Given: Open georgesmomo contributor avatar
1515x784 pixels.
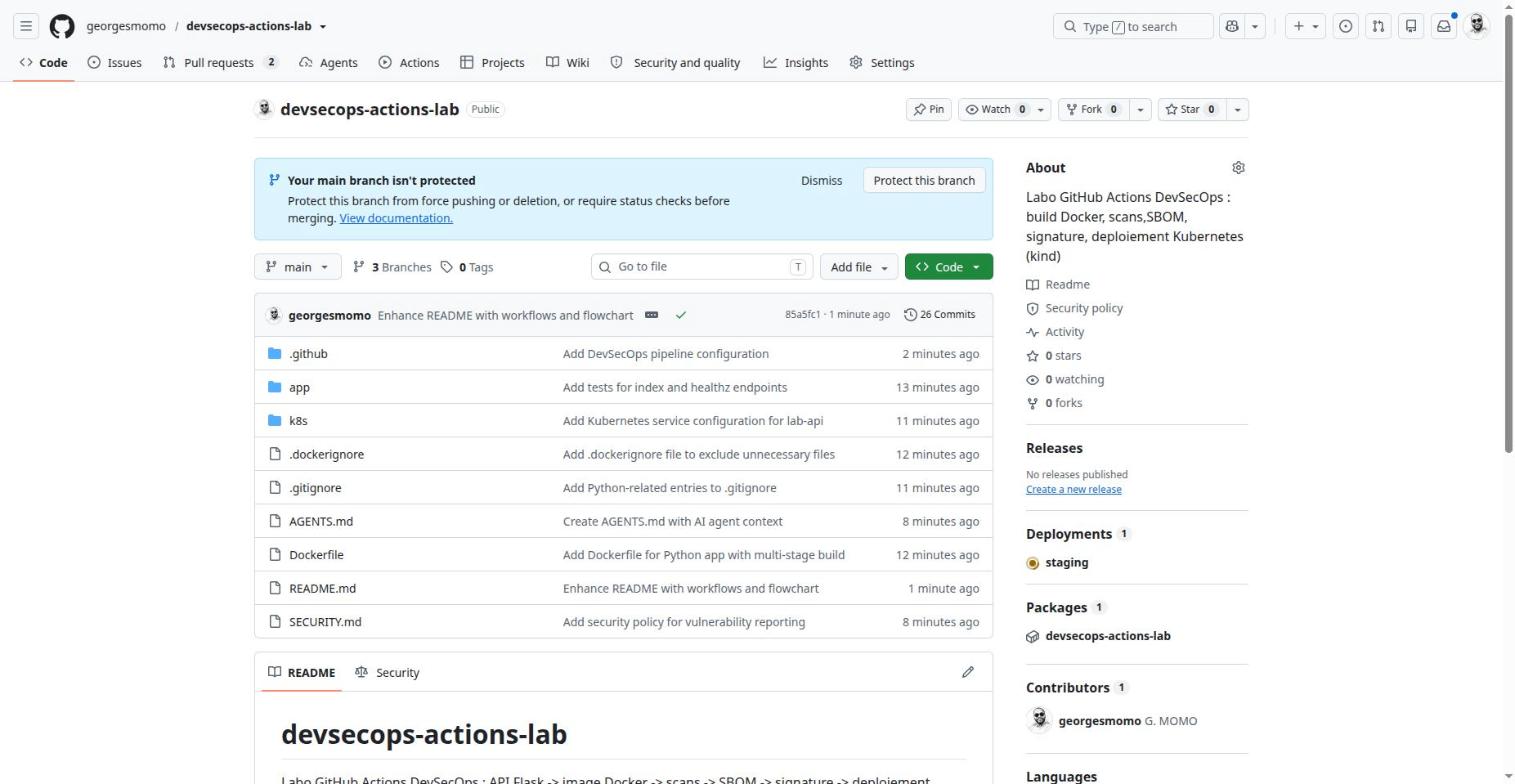Looking at the screenshot, I should [1039, 720].
